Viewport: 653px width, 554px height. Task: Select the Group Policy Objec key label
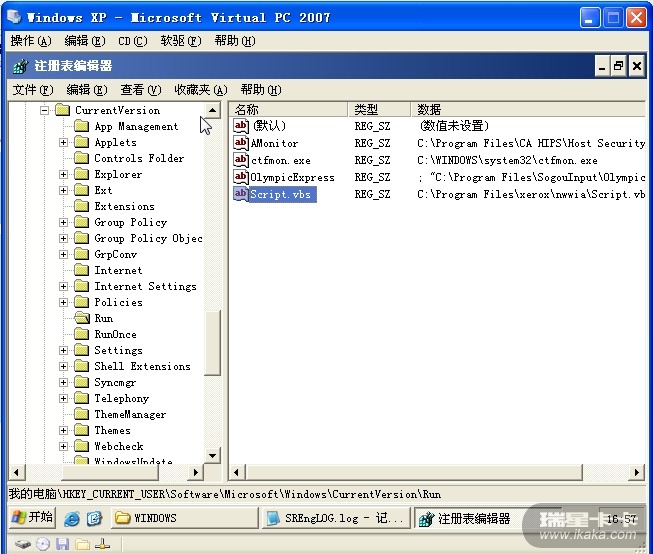pyautogui.click(x=148, y=238)
